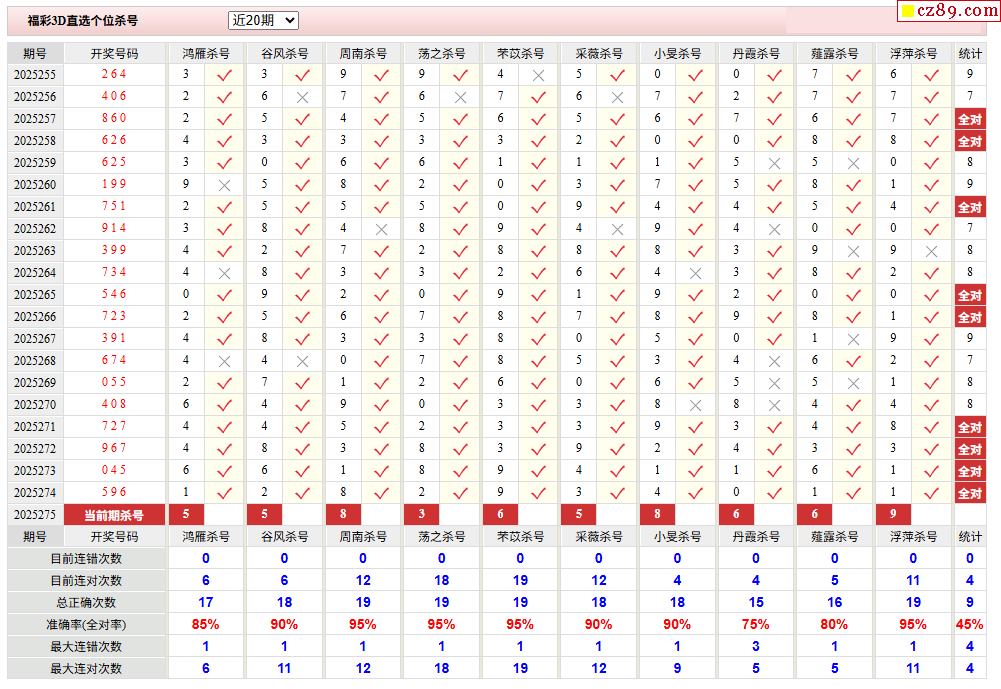The height and width of the screenshot is (689, 1001).
Task: Click the gray cross for 芣苡杀号 in 2025255
Action: [x=538, y=75]
